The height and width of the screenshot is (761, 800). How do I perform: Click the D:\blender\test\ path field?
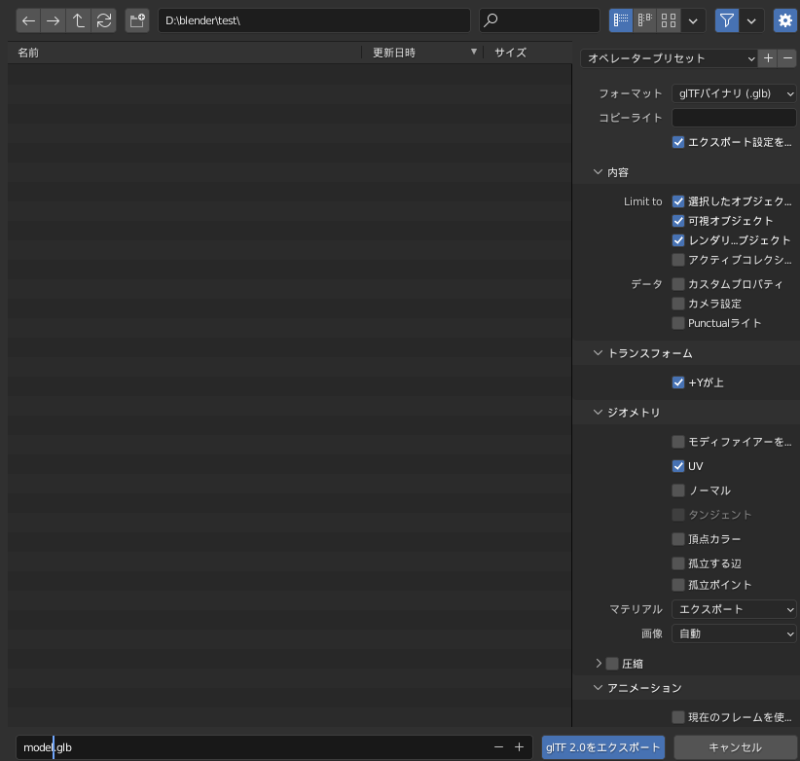[314, 20]
